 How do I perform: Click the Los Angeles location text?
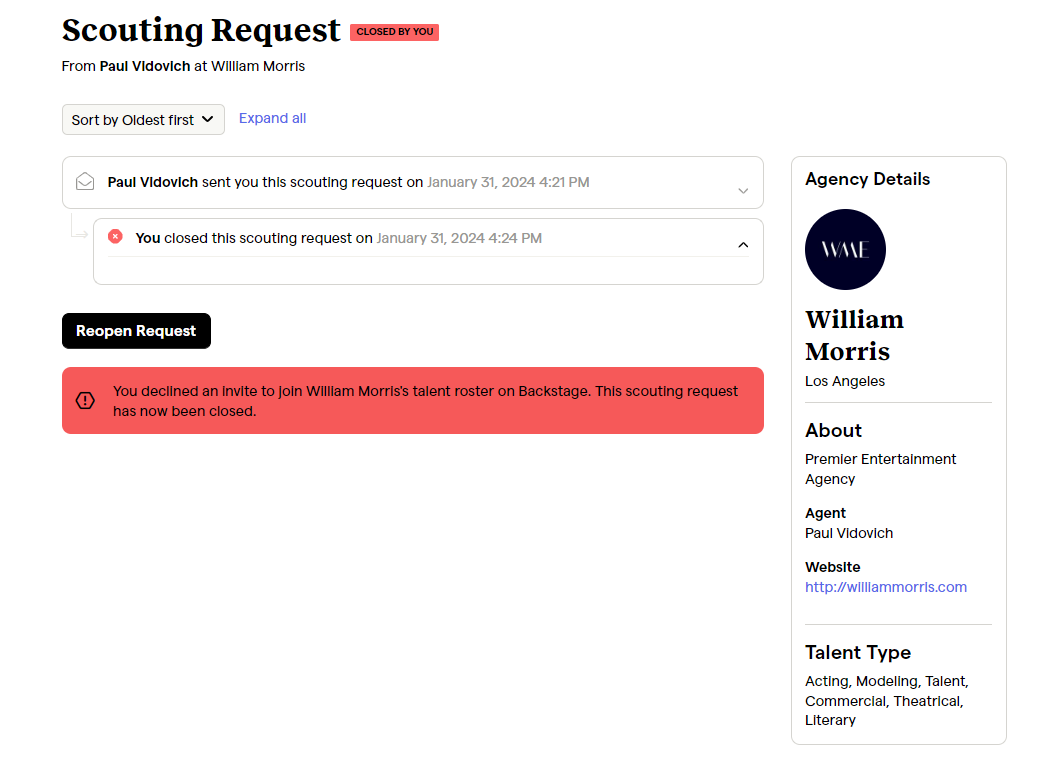point(844,381)
